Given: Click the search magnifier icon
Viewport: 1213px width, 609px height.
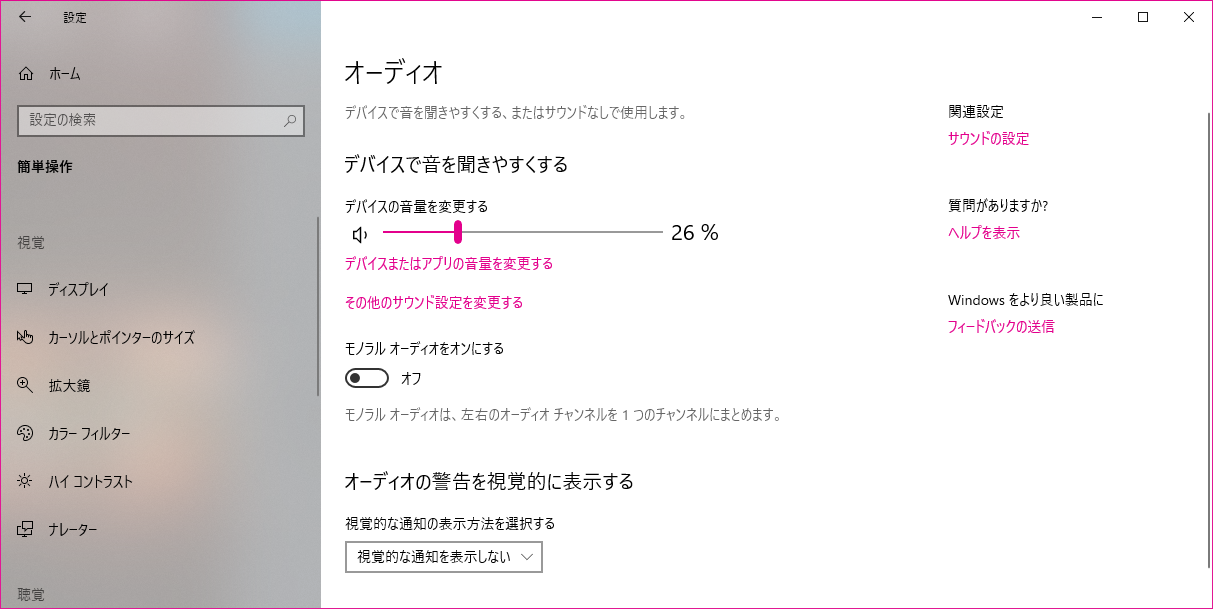Looking at the screenshot, I should coord(290,121).
